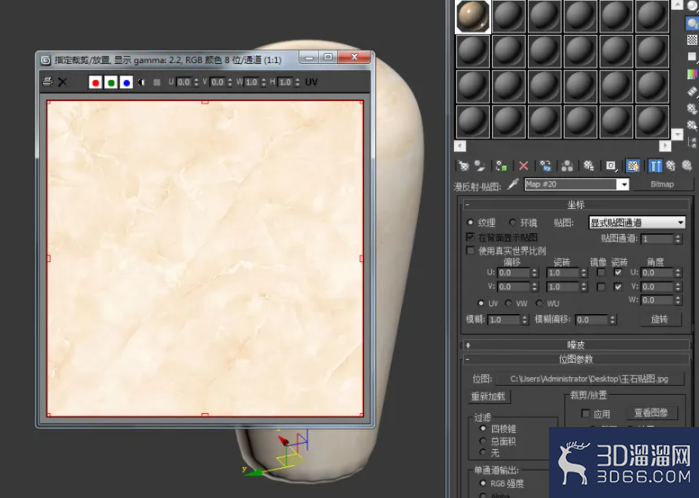Toggle 在背面显示贴图 checkbox
This screenshot has height=498, width=699.
[x=470, y=237]
